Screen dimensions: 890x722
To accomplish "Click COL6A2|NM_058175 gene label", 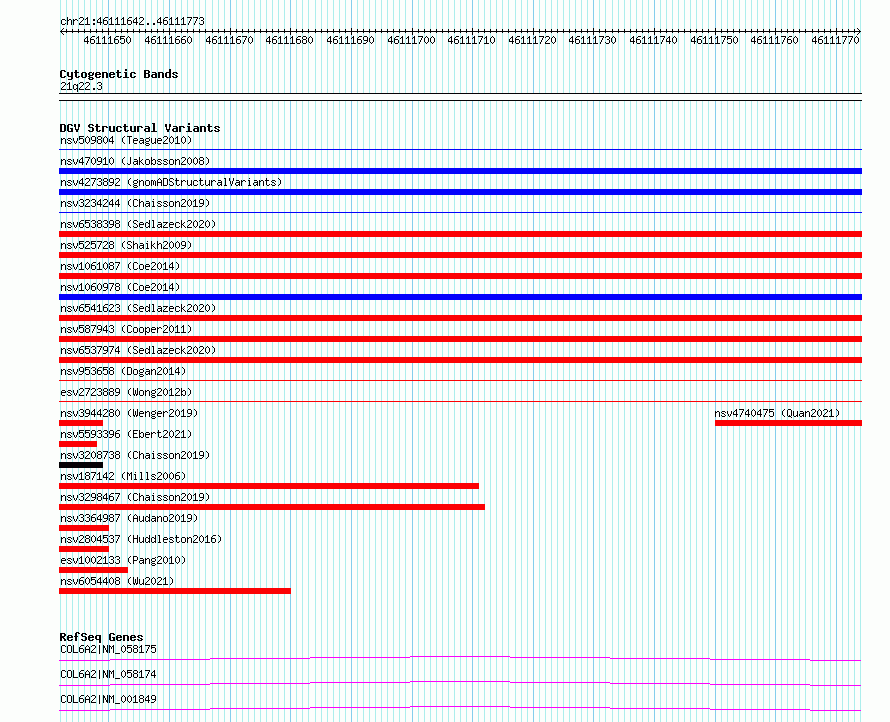I will pyautogui.click(x=108, y=649).
